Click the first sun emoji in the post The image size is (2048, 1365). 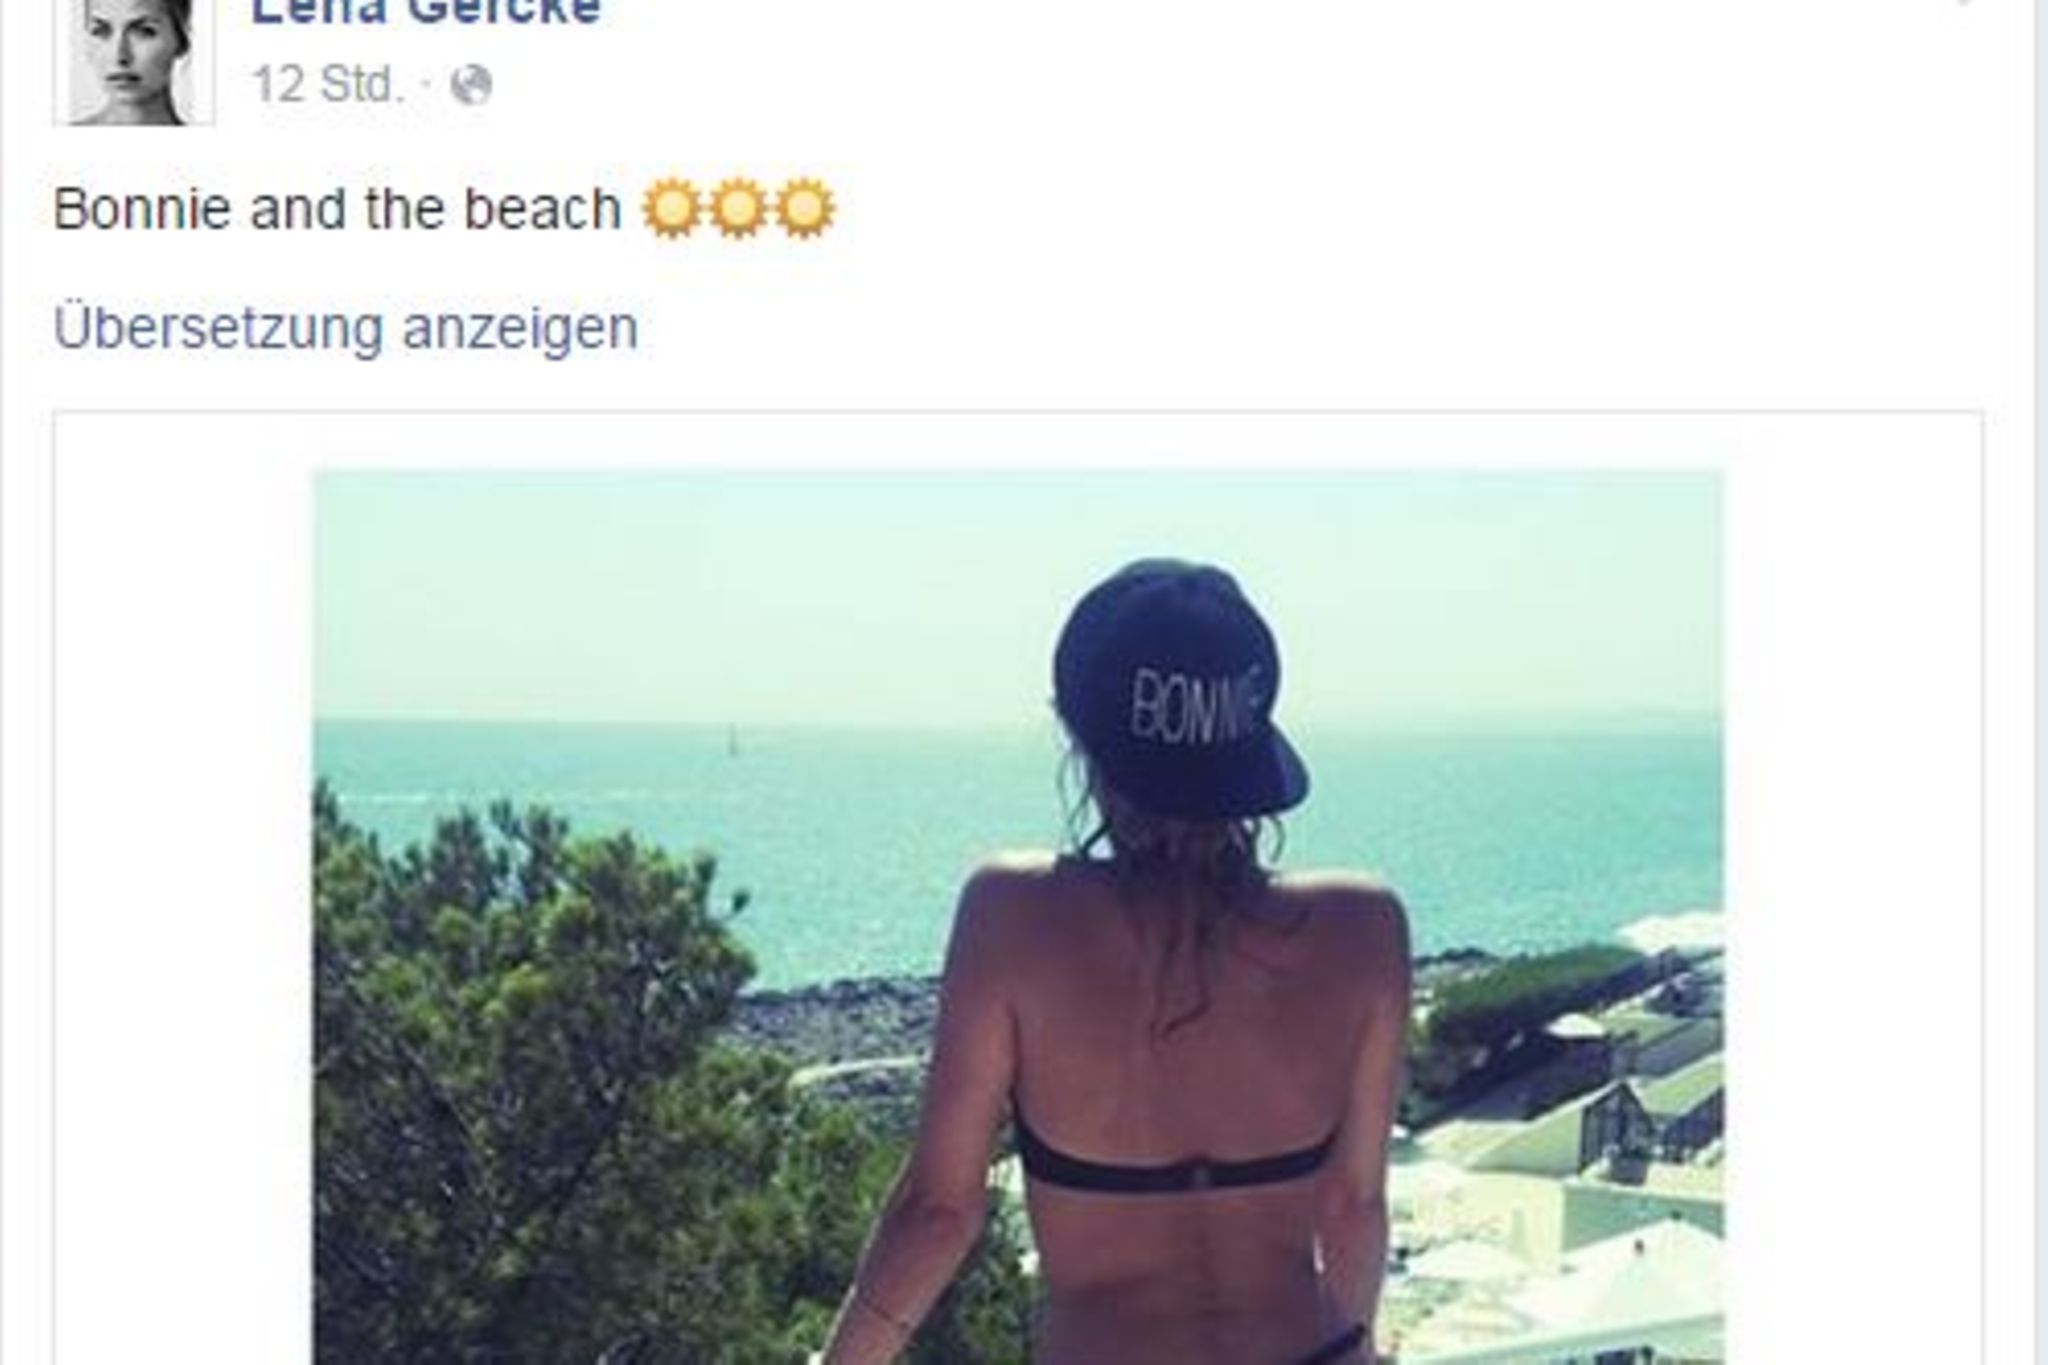[x=671, y=209]
